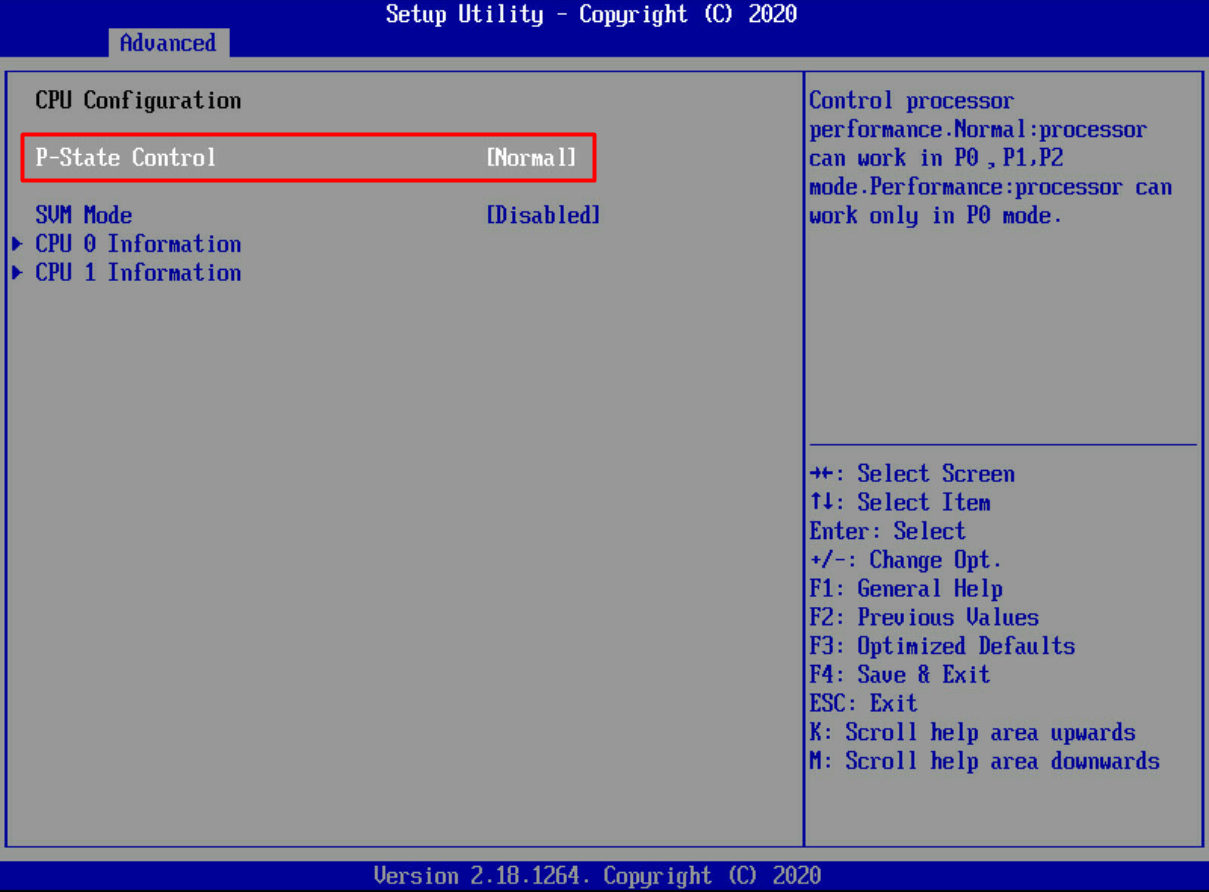Click the left-right arrows Select Screen hint
1209x892 pixels.
click(x=912, y=474)
